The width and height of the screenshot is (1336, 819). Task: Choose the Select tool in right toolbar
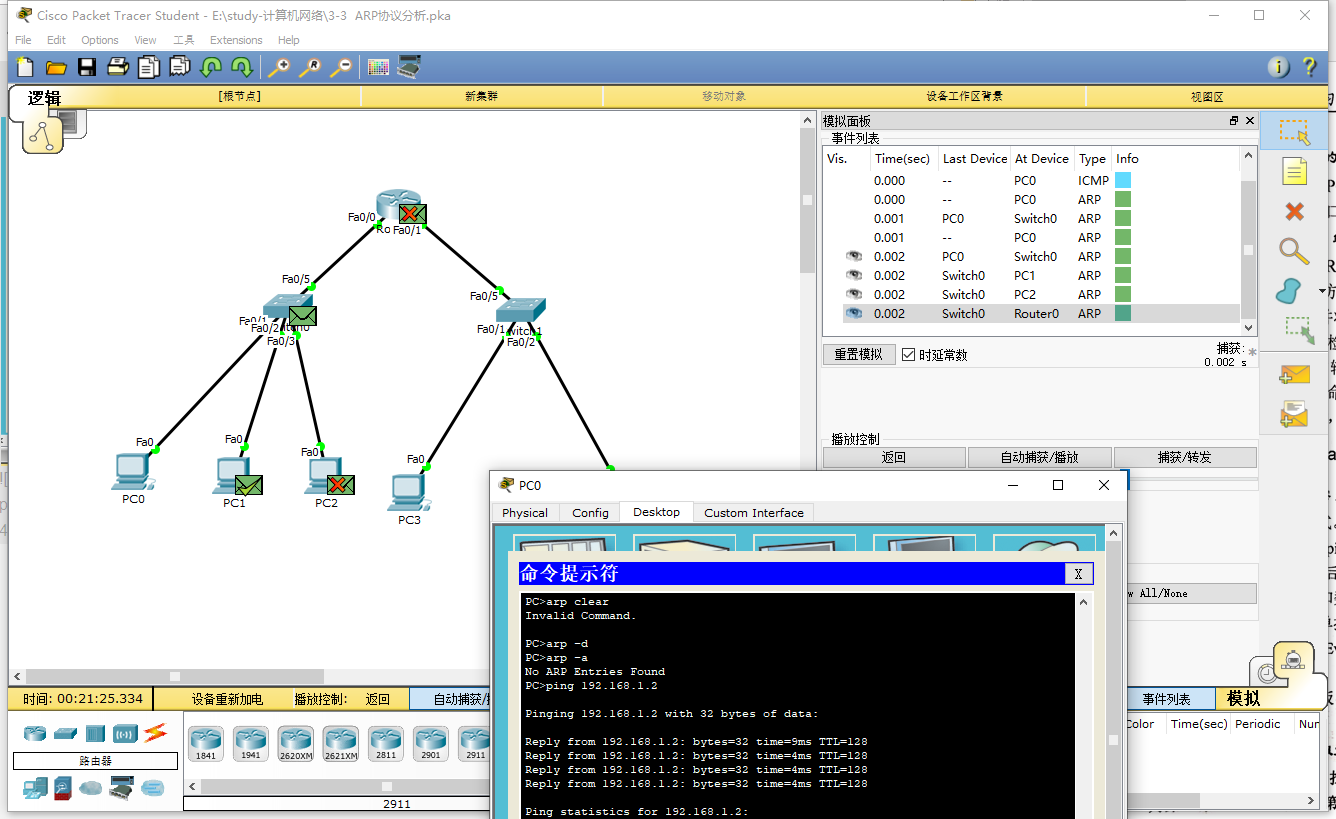click(x=1294, y=132)
